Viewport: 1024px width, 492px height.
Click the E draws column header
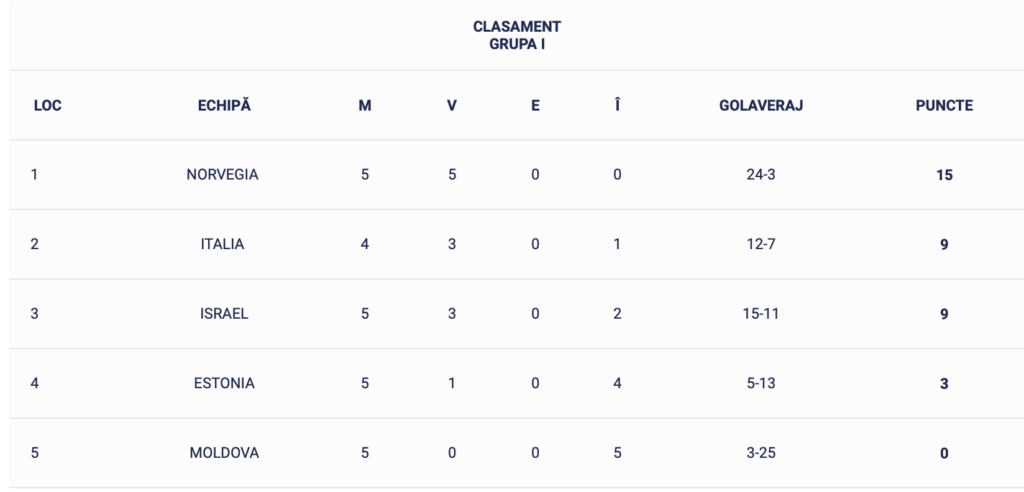pos(535,106)
